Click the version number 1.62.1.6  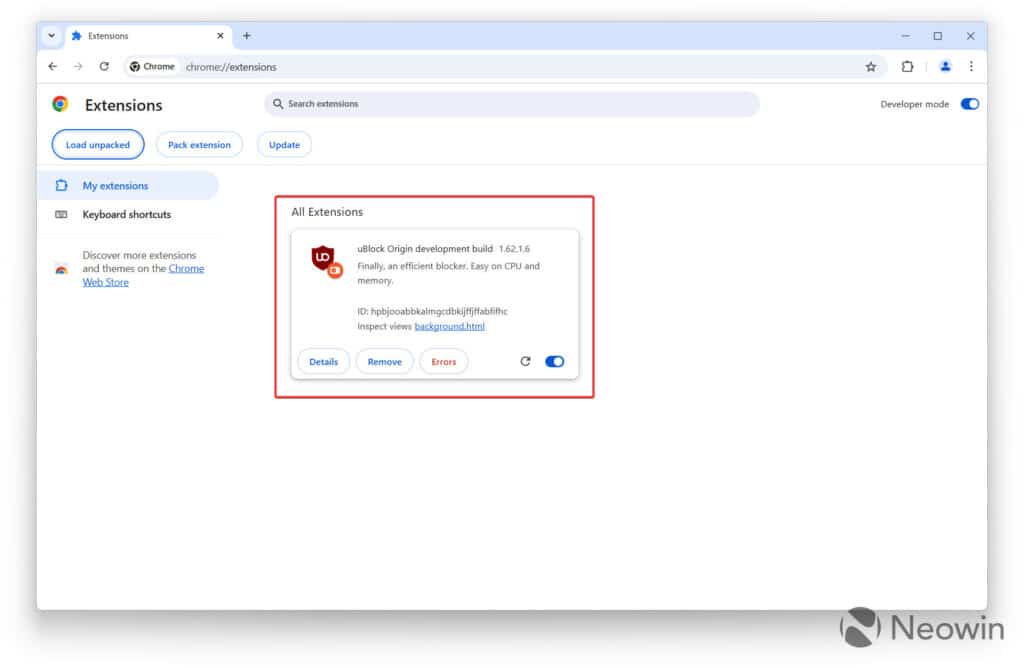pos(514,249)
